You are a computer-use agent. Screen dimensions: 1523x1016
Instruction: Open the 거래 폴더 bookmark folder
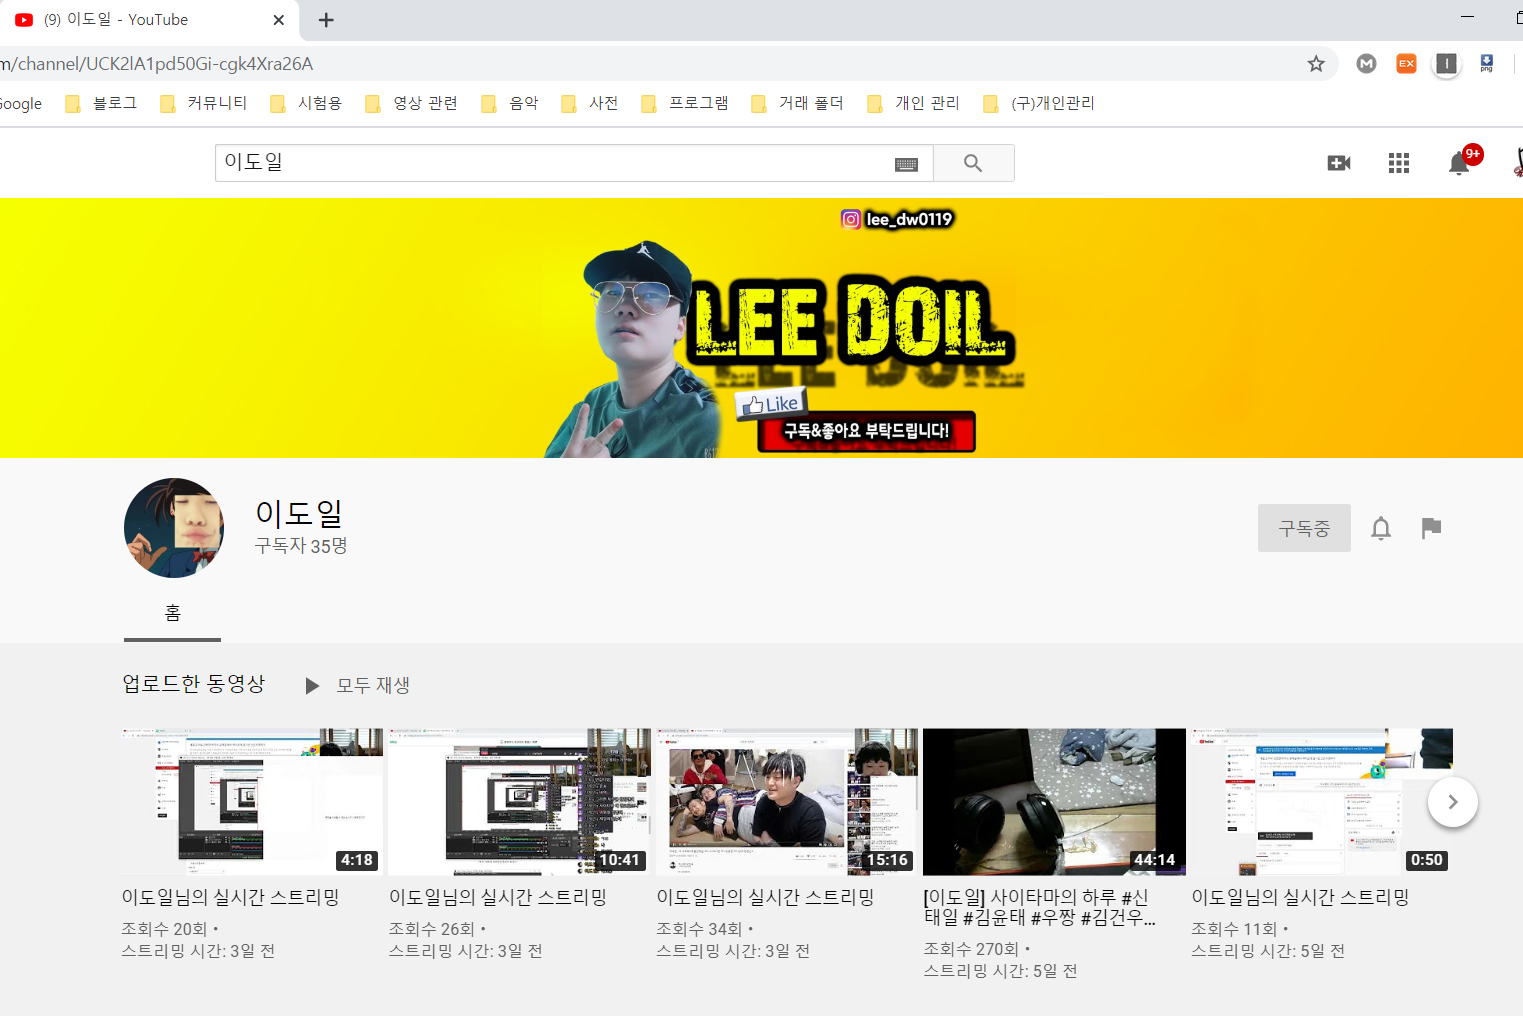[797, 103]
